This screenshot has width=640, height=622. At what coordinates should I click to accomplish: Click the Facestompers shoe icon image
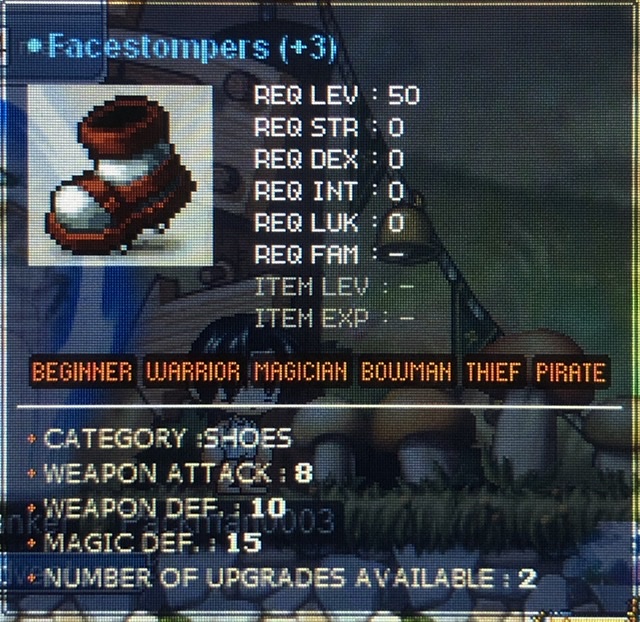tap(120, 175)
